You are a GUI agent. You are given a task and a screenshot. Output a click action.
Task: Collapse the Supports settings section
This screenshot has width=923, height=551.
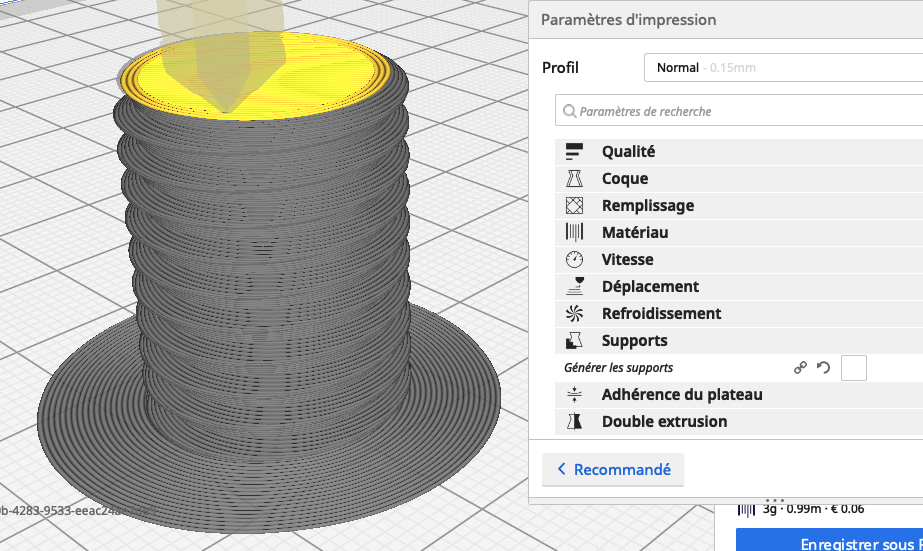[x=739, y=340]
